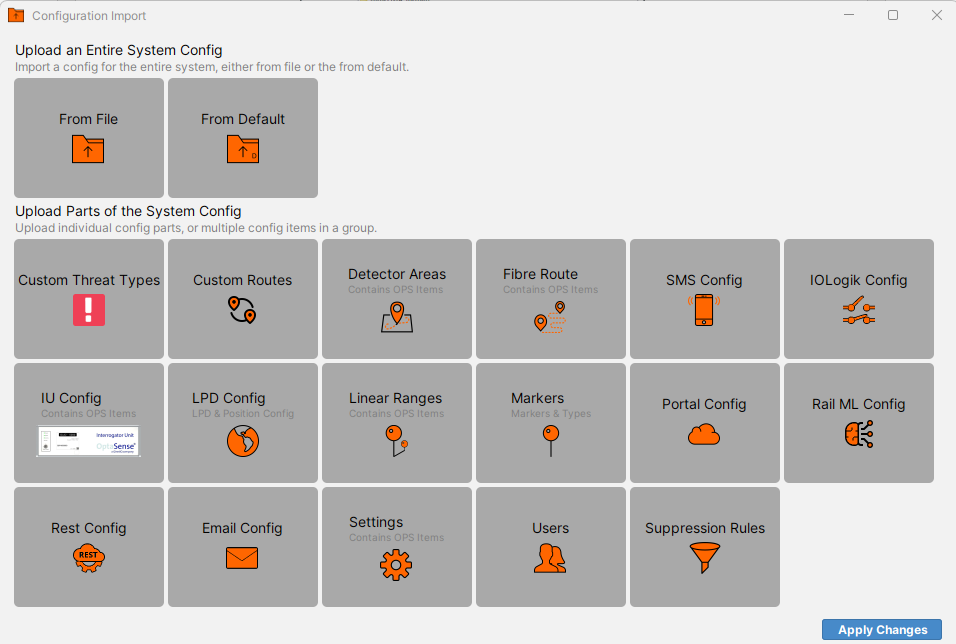The image size is (956, 644).
Task: Click the LPD Config globe icon
Action: click(242, 440)
